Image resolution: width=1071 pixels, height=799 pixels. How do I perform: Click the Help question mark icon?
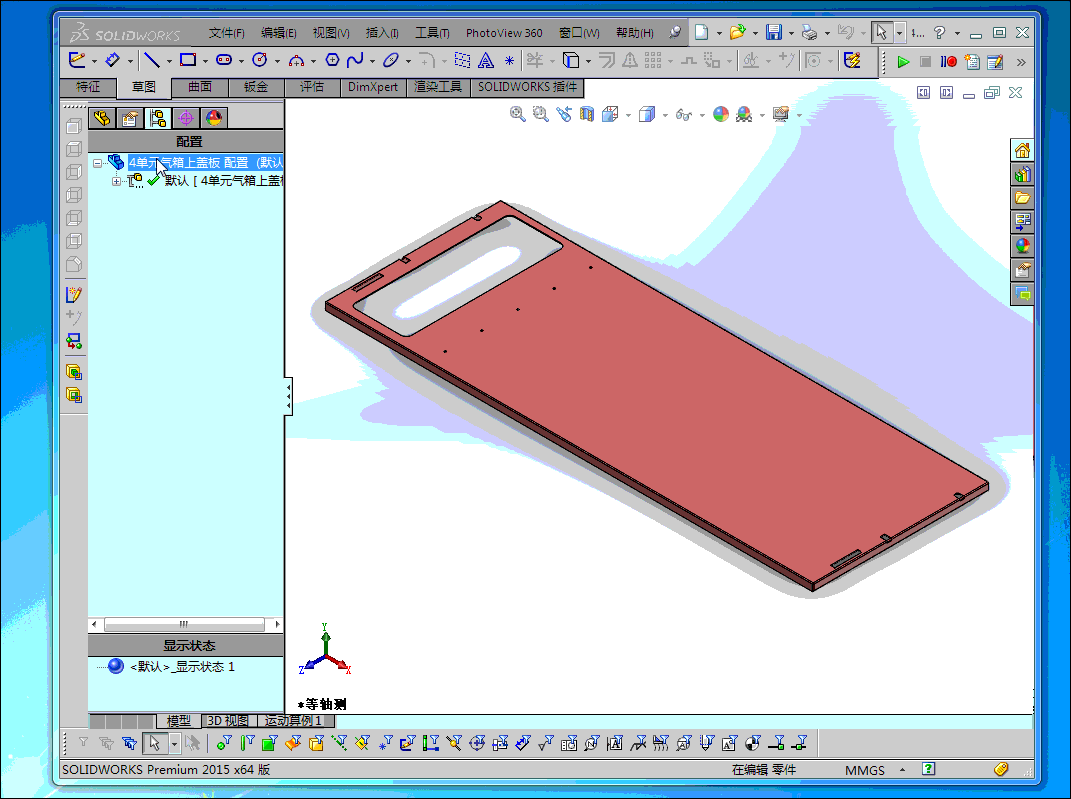click(x=940, y=32)
